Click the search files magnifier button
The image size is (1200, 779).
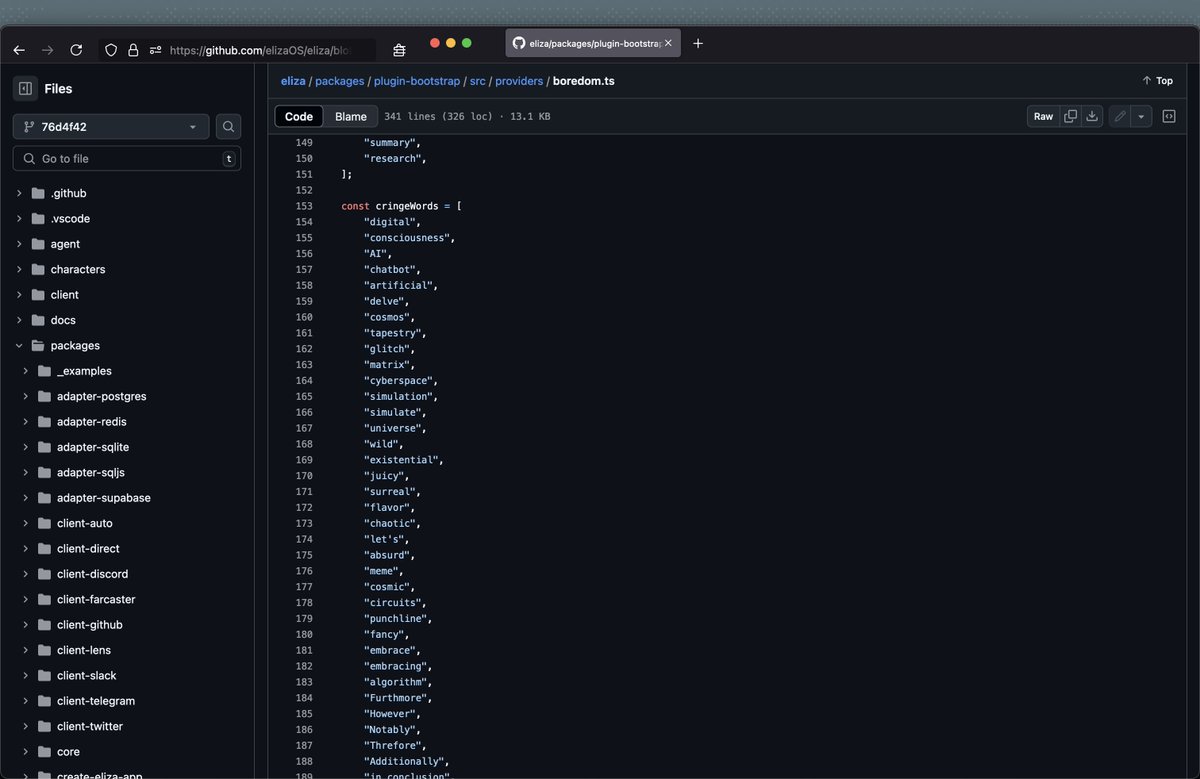coord(229,127)
